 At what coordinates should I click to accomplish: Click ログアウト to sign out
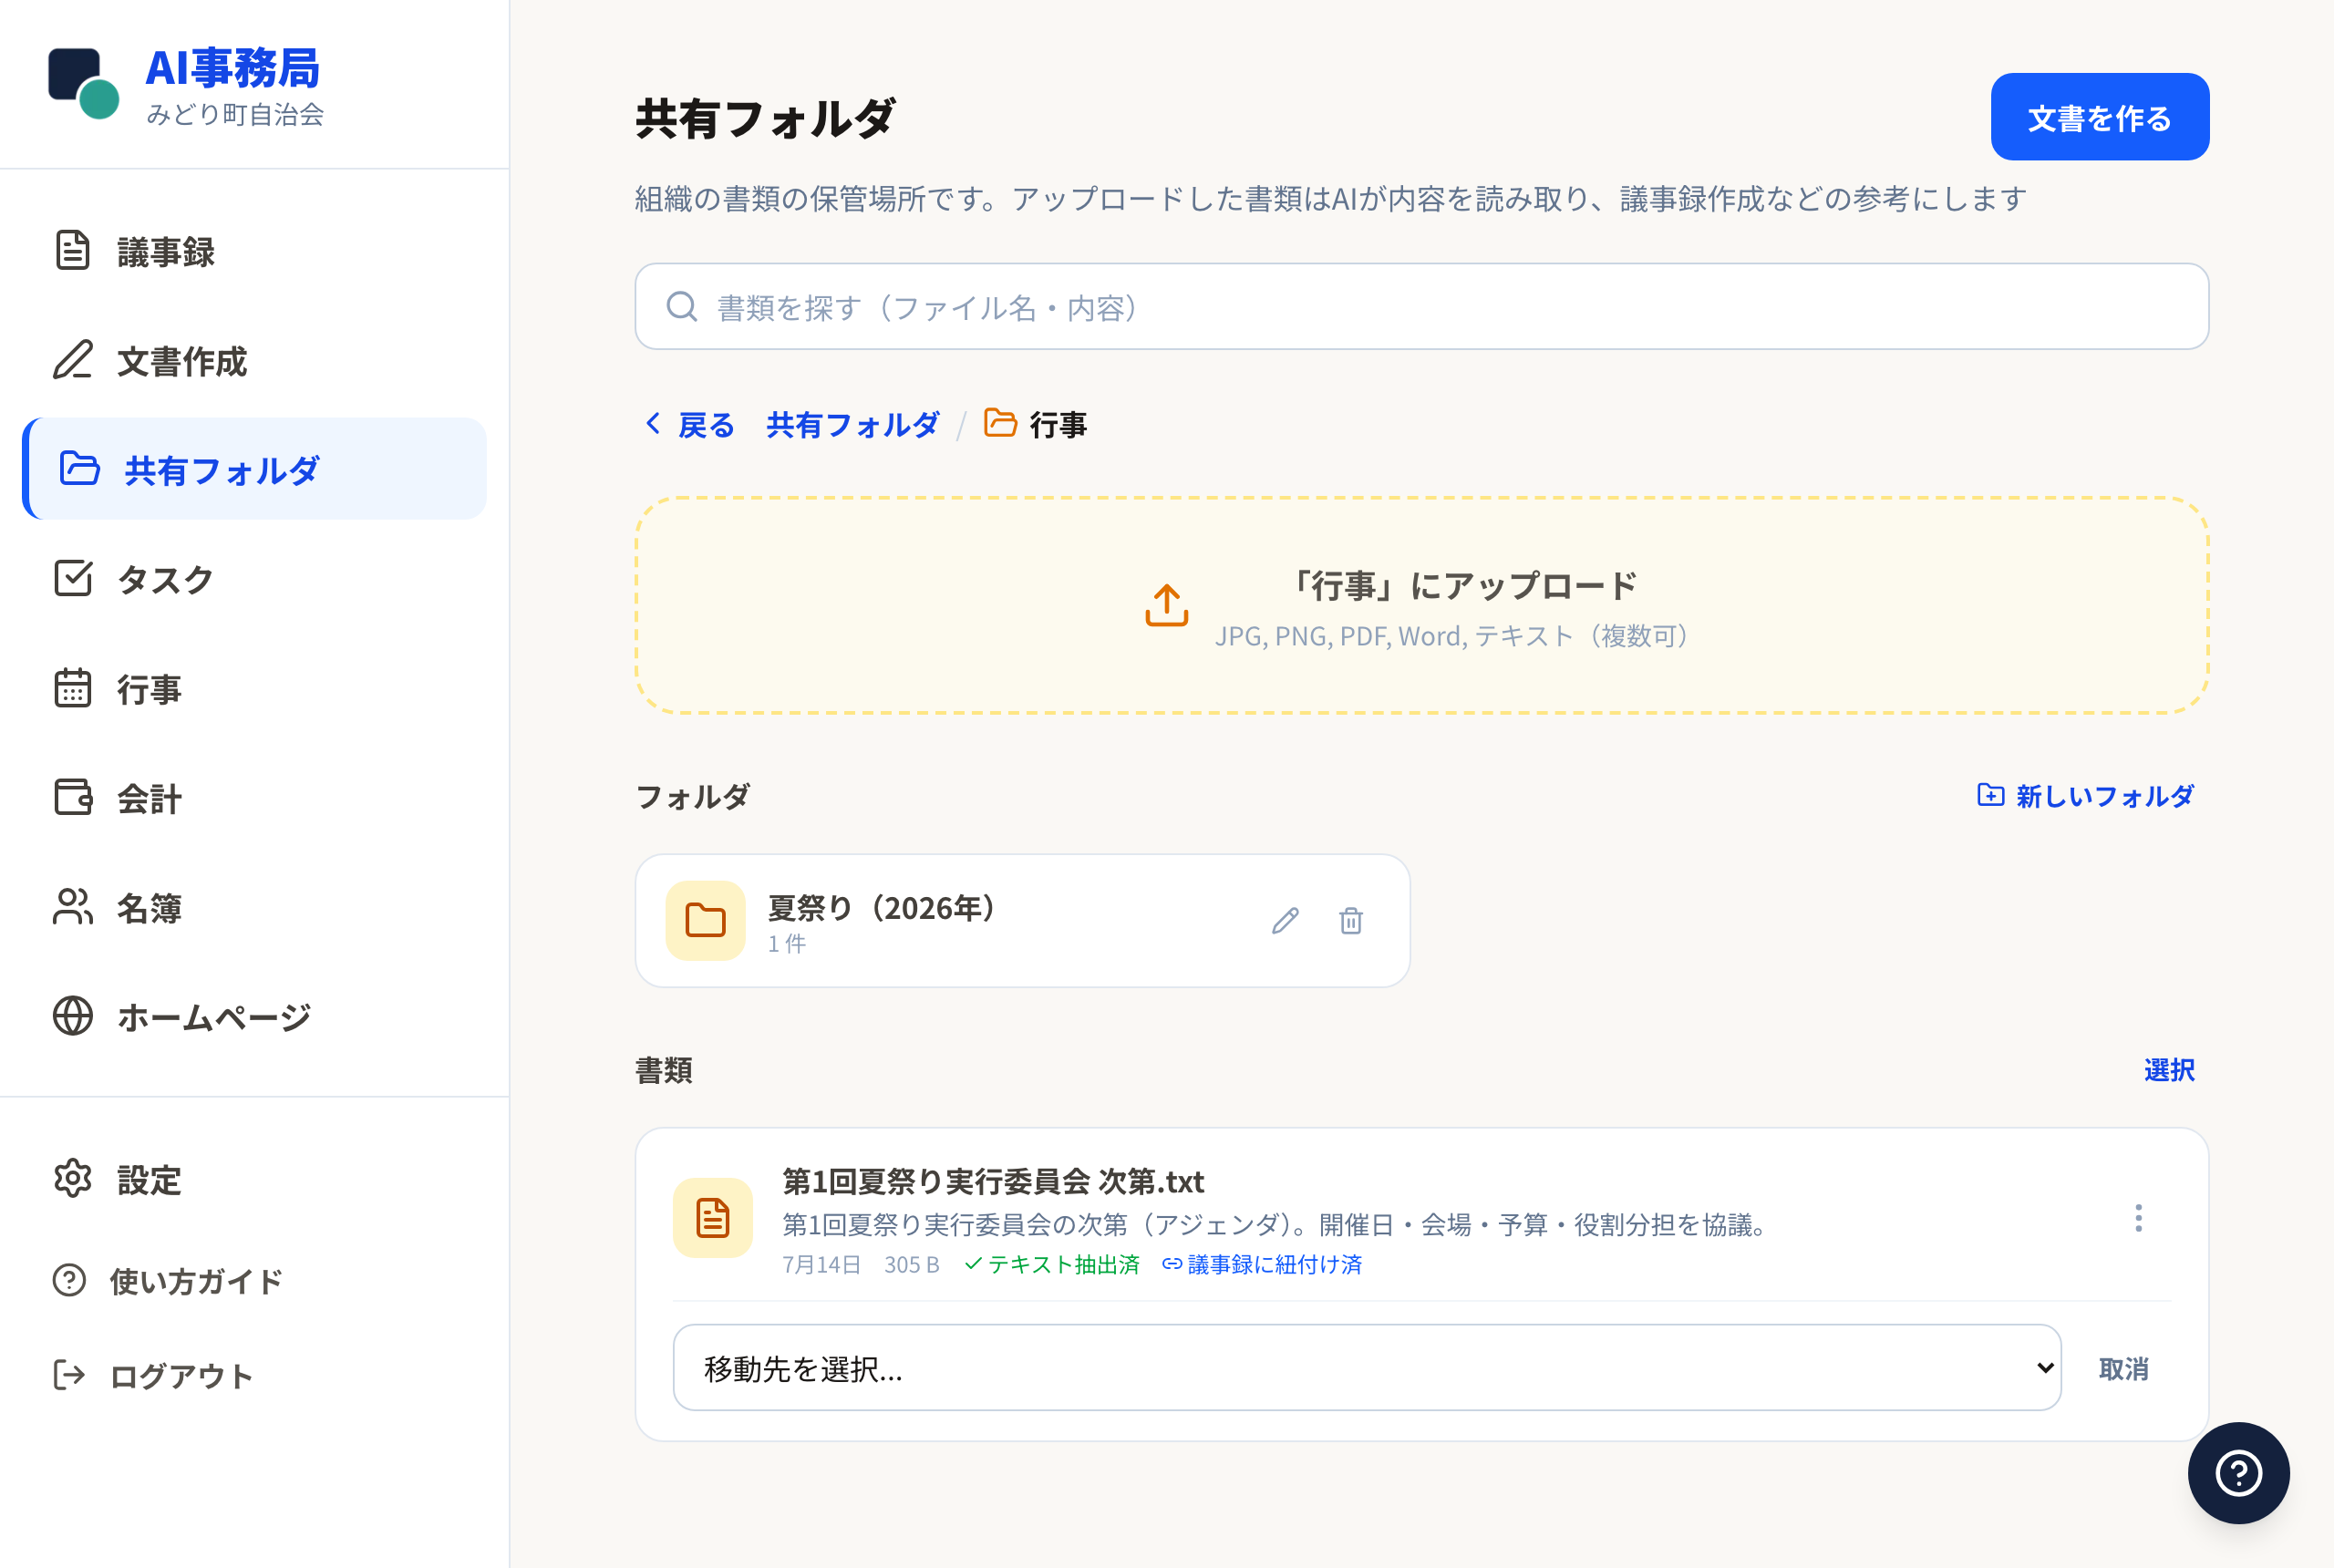point(254,1376)
